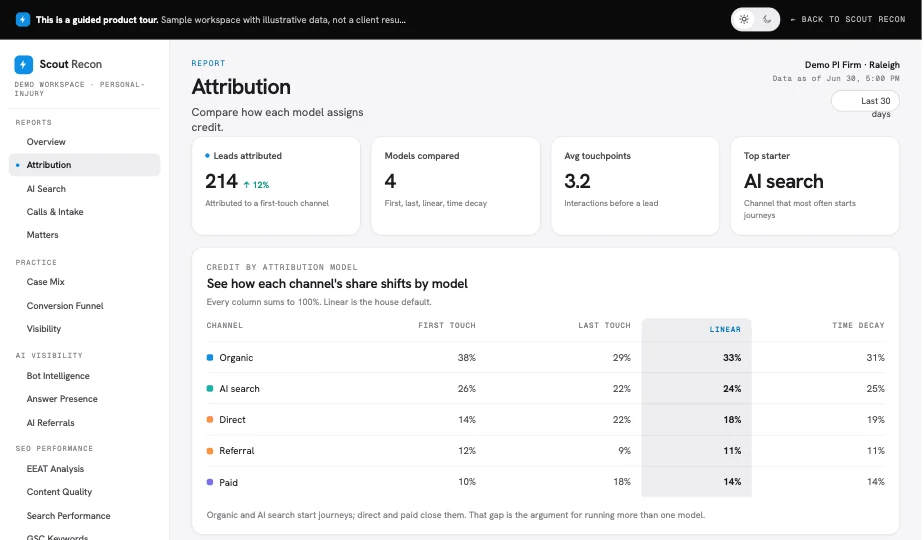This screenshot has height=540, width=924.
Task: Select the Attribution sidebar item
Action: coord(84,165)
